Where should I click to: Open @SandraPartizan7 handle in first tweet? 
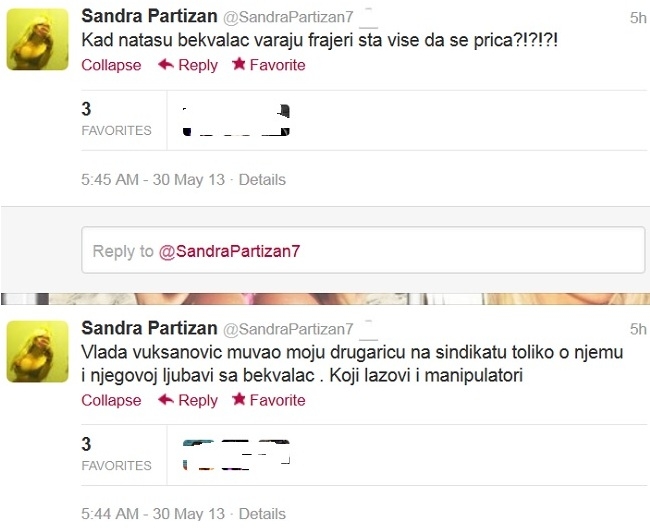coord(288,17)
